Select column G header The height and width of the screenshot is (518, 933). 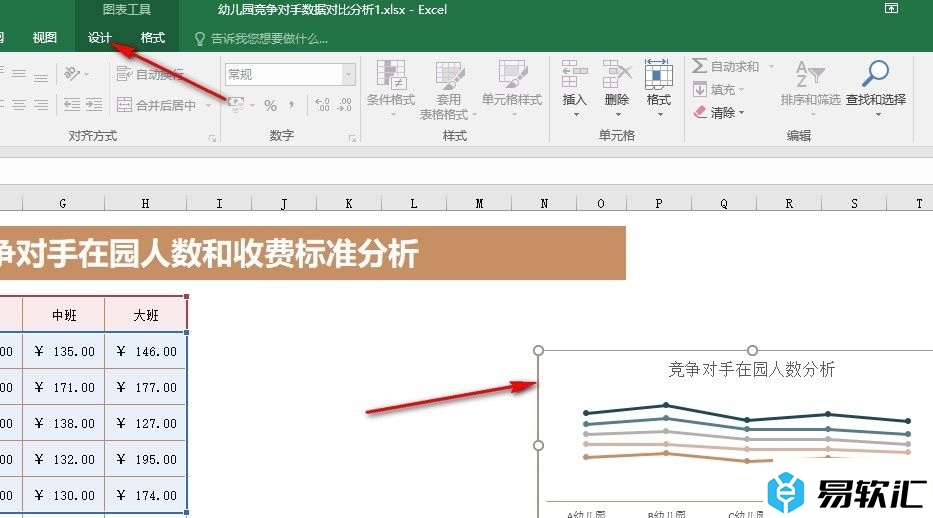(63, 203)
